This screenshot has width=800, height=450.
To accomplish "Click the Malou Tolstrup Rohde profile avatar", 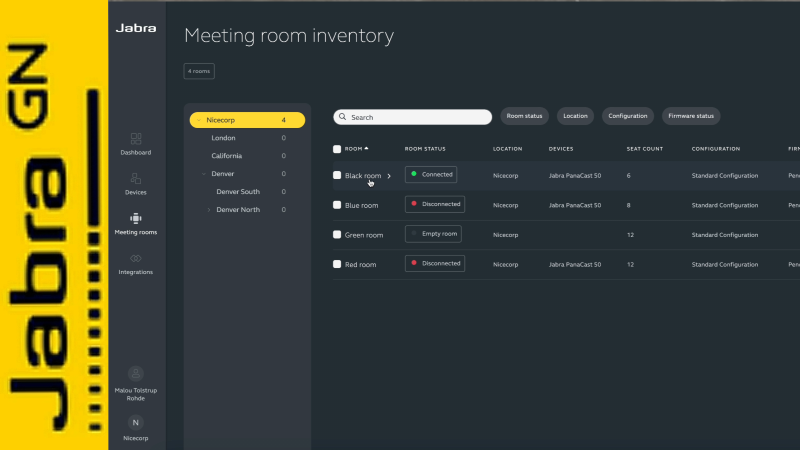I will 136,374.
